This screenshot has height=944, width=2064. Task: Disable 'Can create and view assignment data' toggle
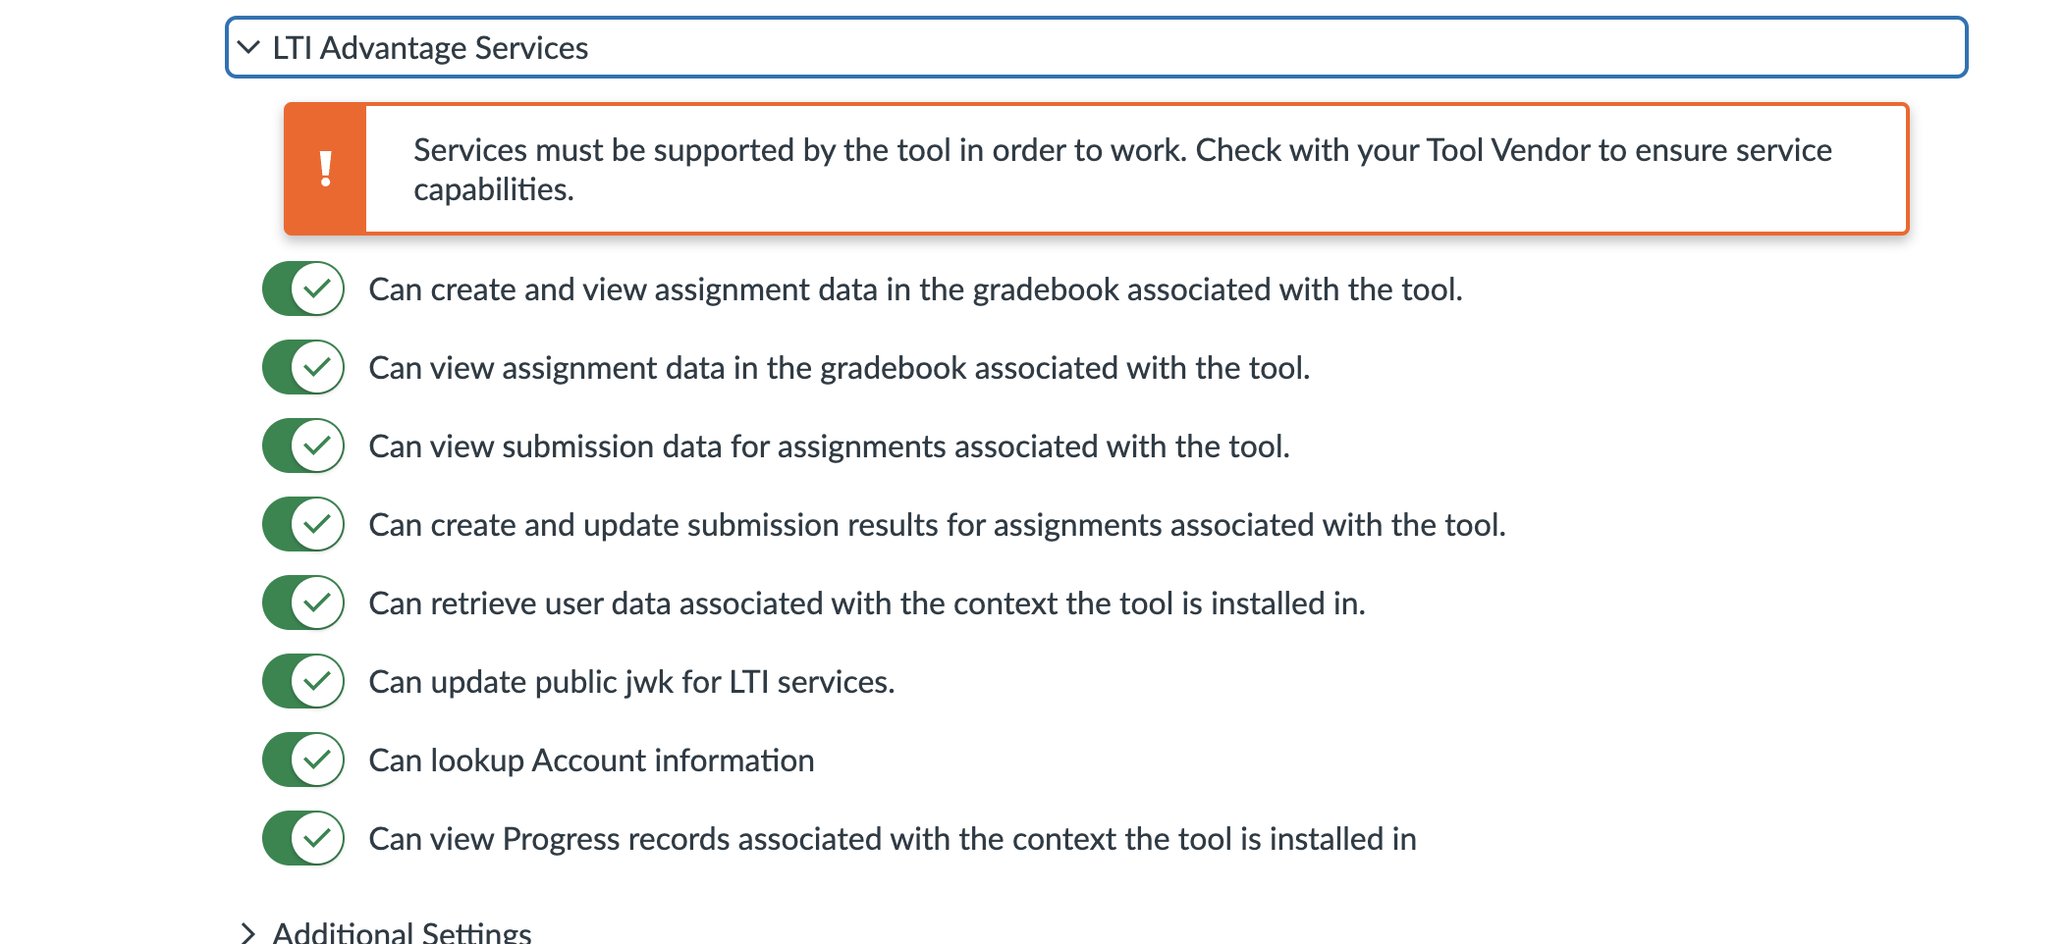pyautogui.click(x=303, y=290)
